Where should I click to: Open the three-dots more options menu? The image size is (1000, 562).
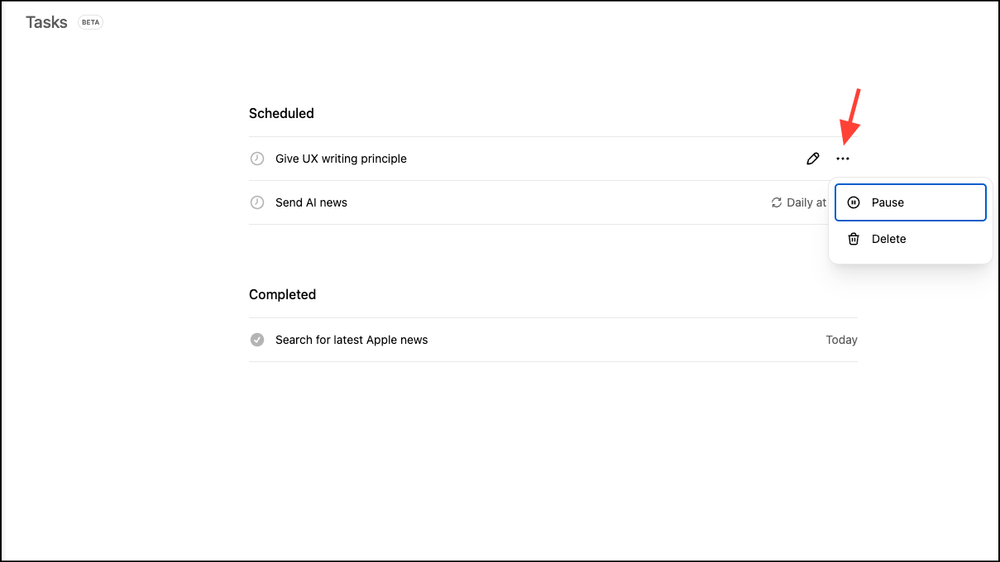point(843,158)
